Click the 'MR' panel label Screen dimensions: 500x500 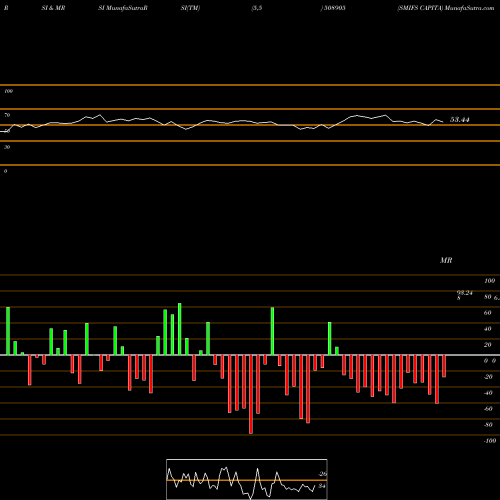(x=446, y=260)
